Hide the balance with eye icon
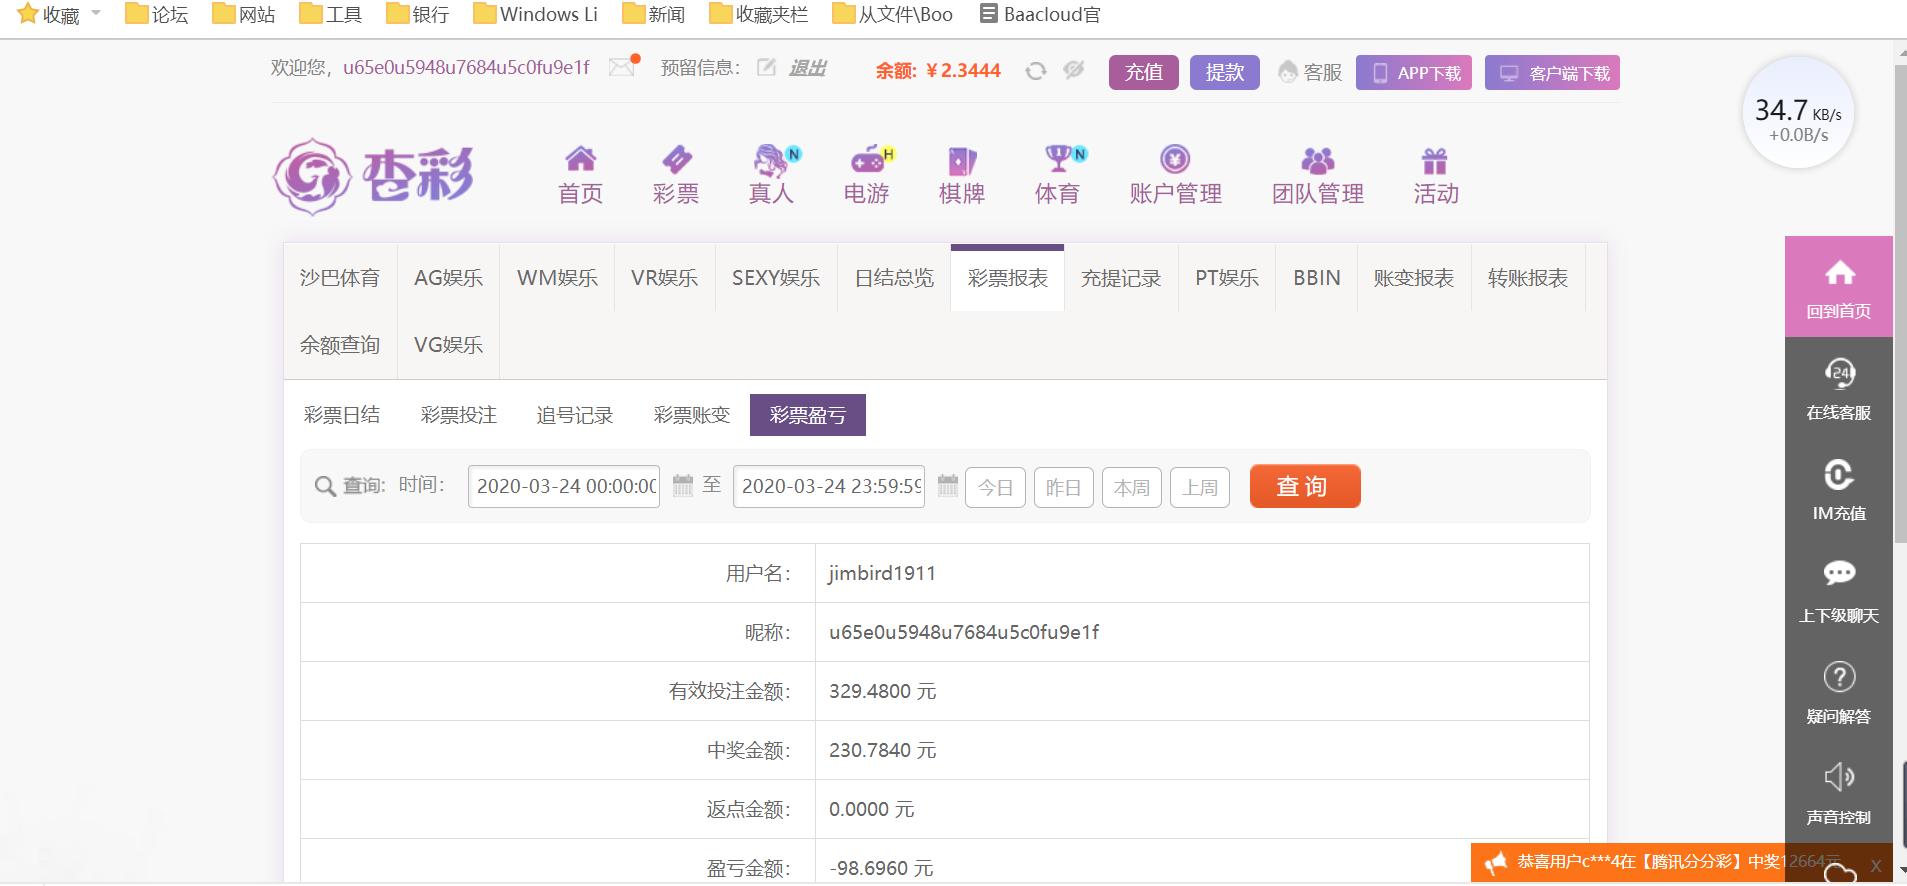The height and width of the screenshot is (886, 1907). pos(1074,70)
